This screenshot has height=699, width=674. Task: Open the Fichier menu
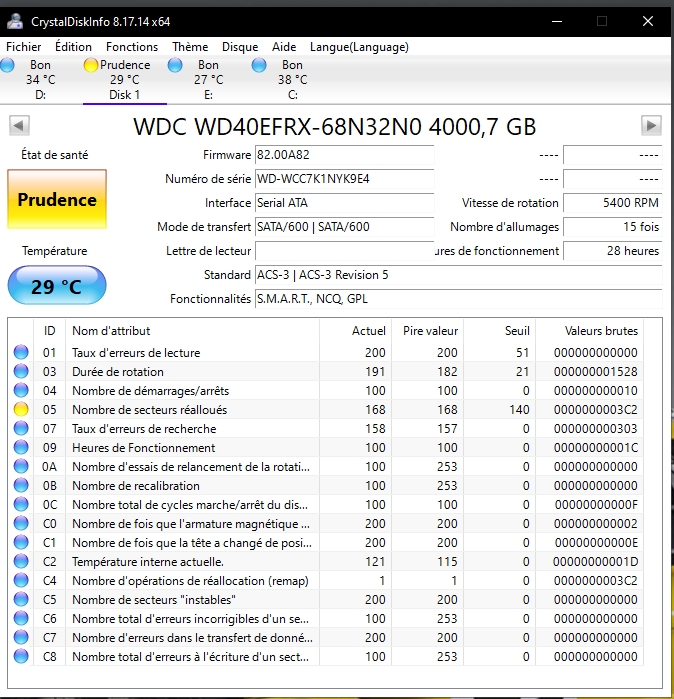click(x=24, y=47)
